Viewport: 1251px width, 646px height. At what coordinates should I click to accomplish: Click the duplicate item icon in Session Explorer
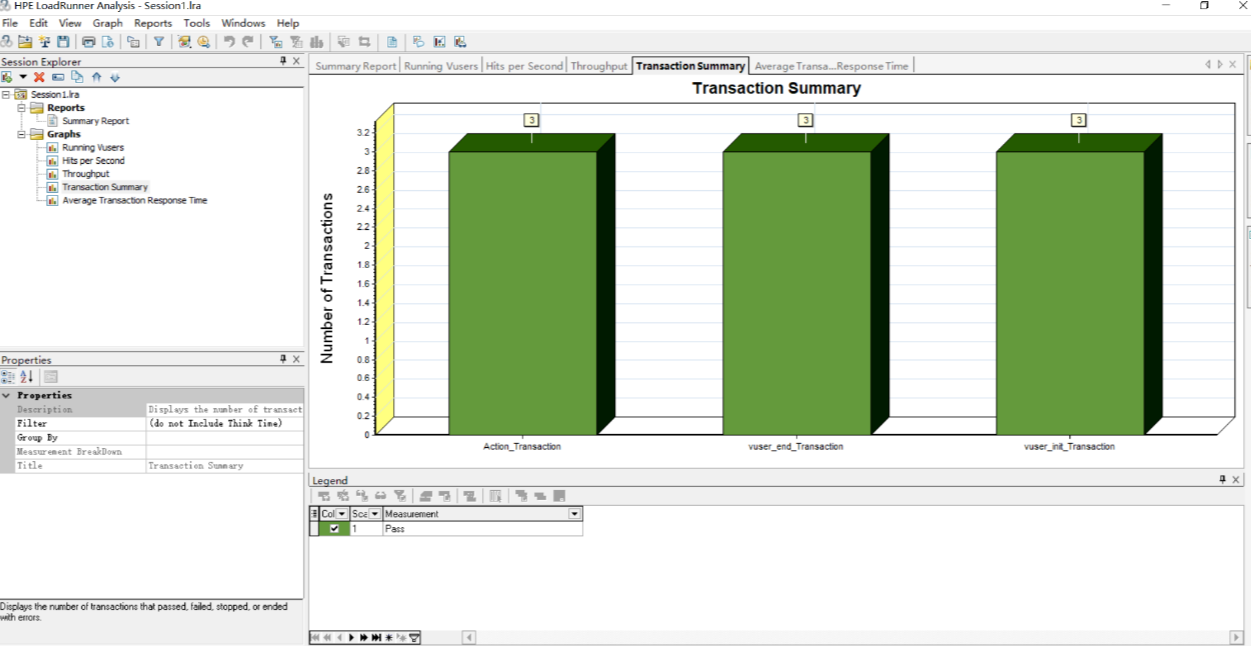click(77, 77)
